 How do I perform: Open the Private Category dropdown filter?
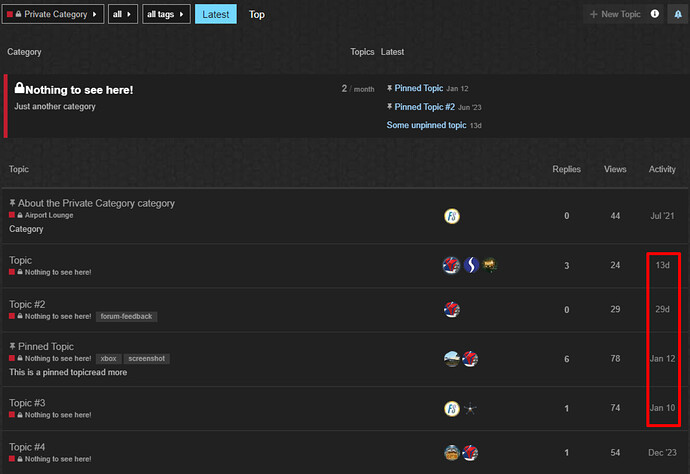(53, 14)
